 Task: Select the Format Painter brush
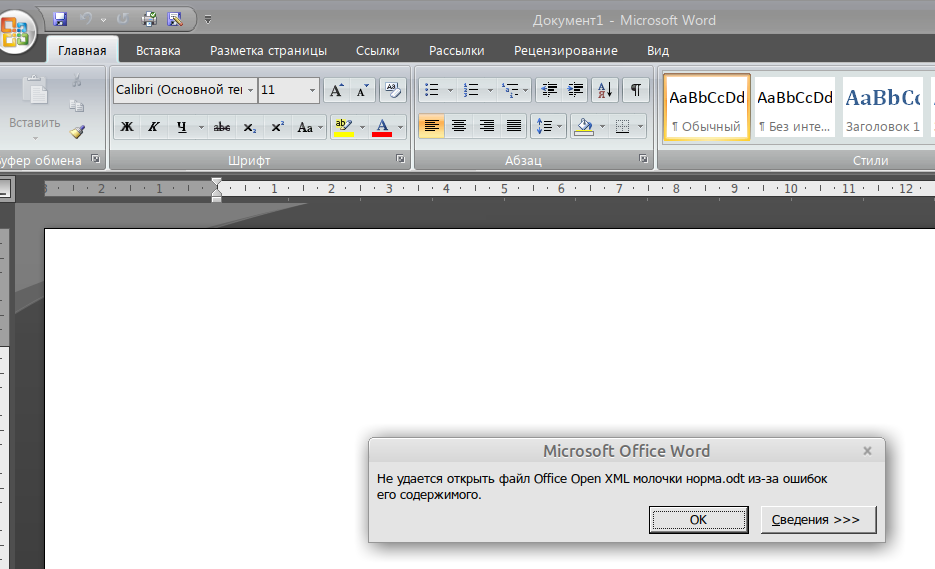77,131
